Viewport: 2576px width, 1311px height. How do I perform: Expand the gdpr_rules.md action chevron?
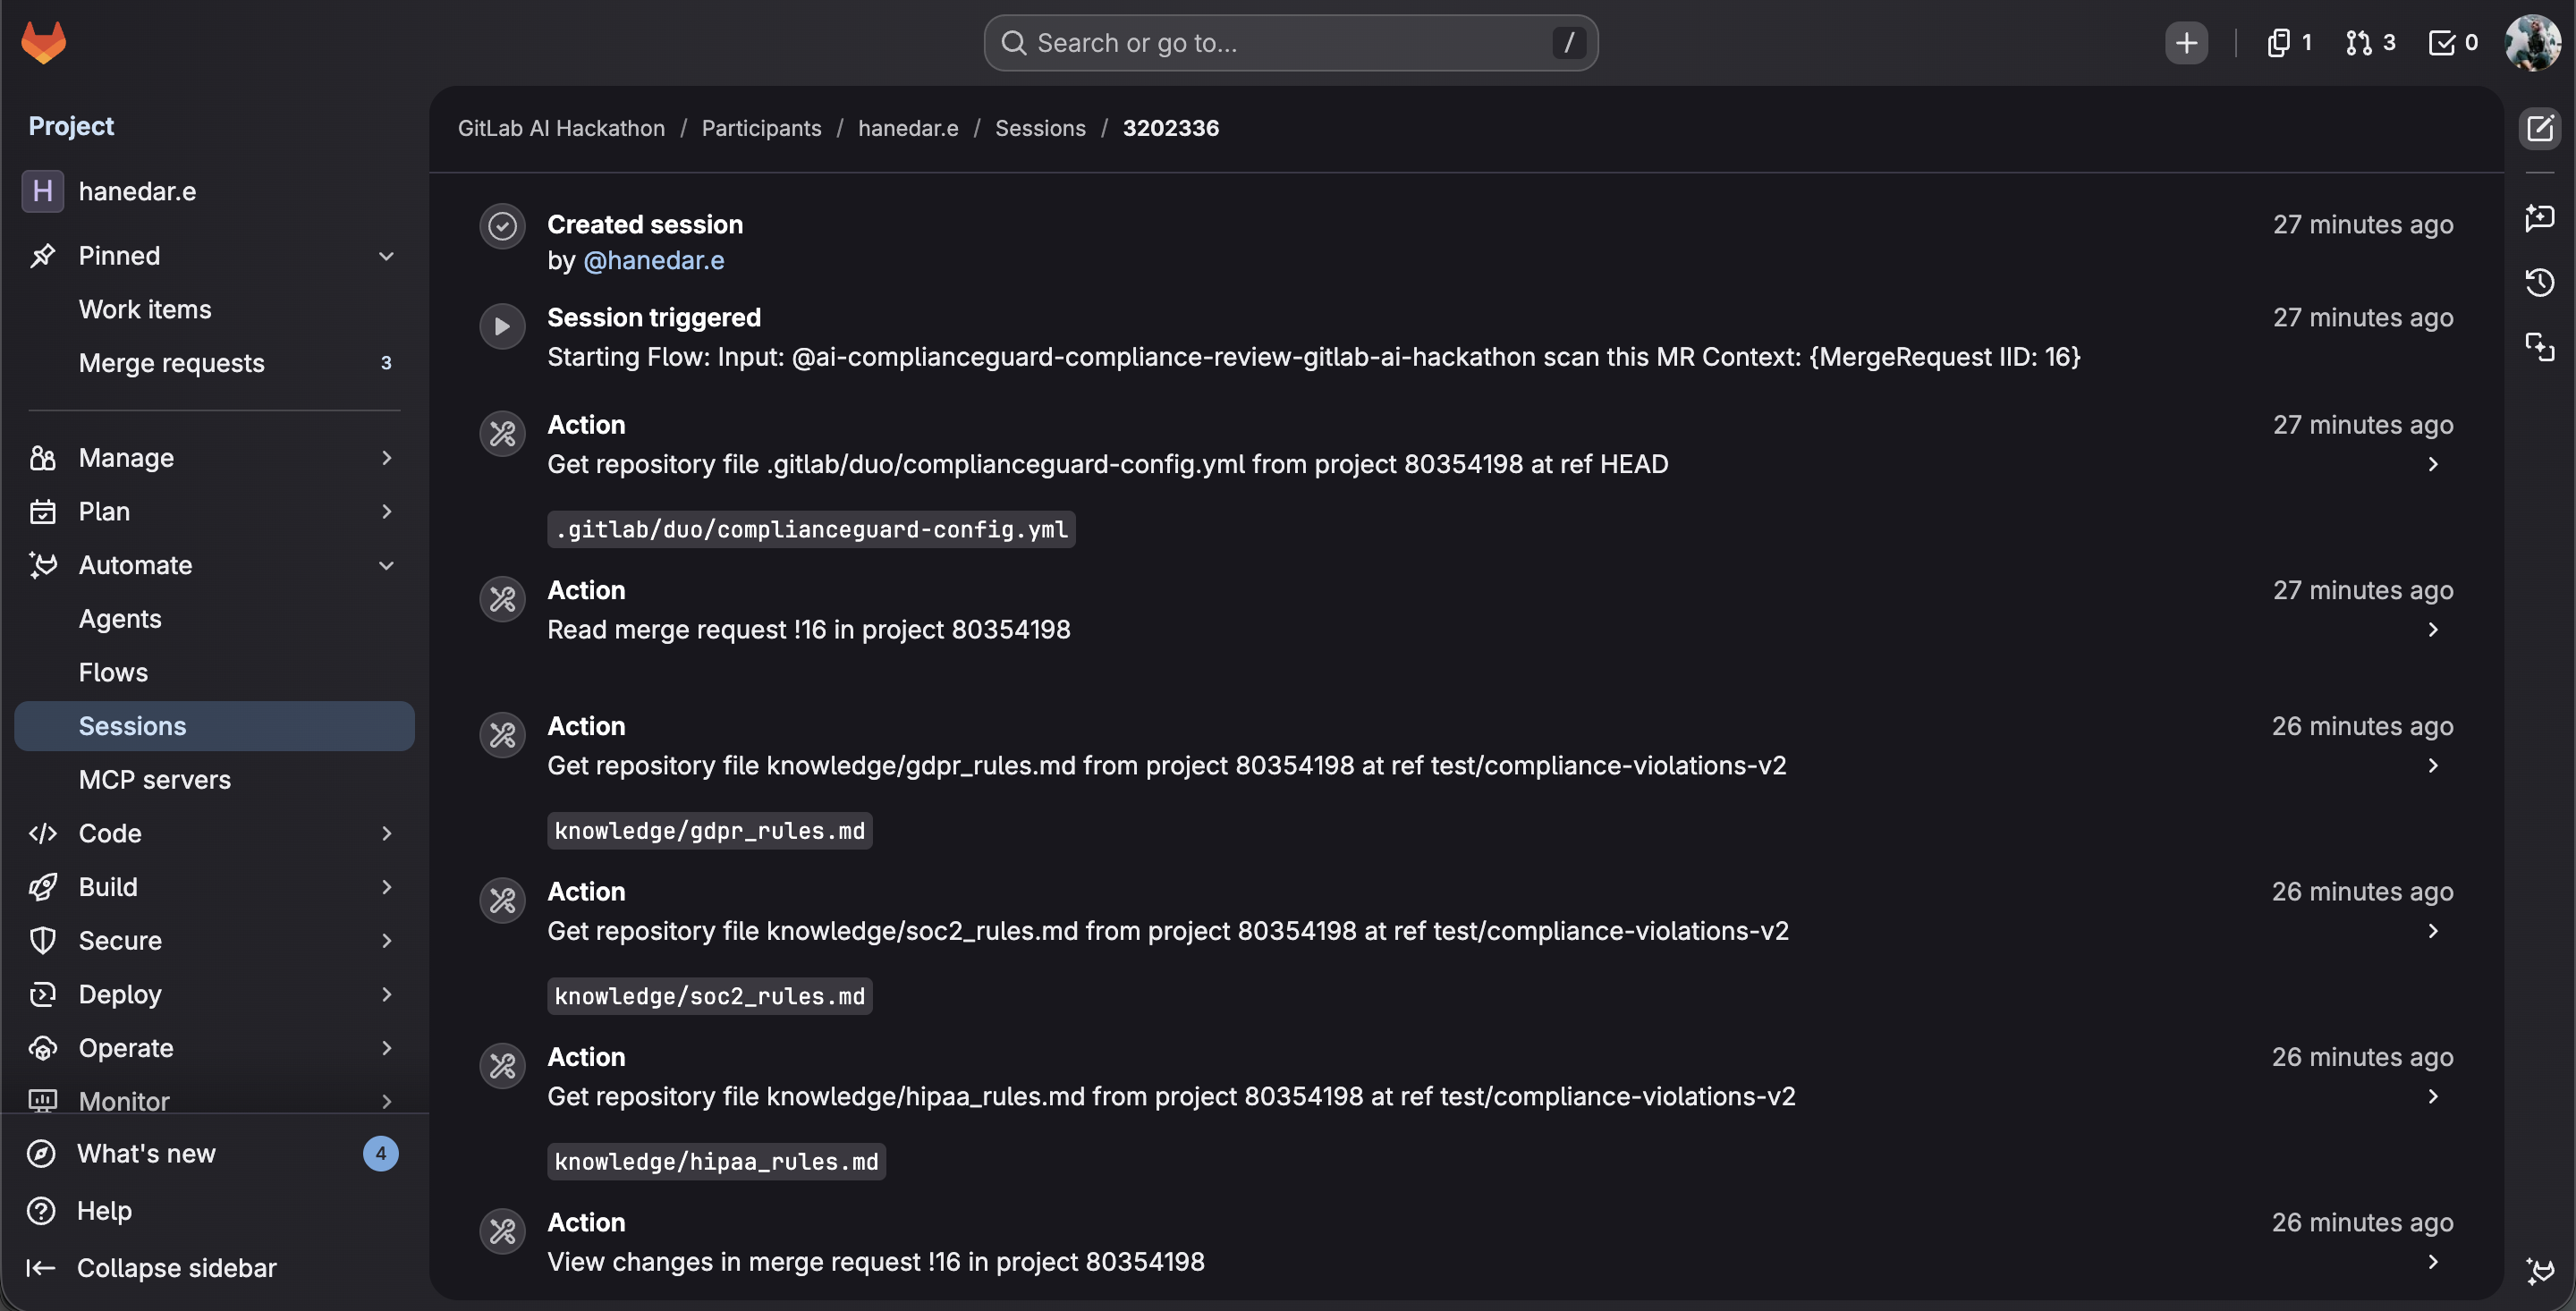[2432, 766]
